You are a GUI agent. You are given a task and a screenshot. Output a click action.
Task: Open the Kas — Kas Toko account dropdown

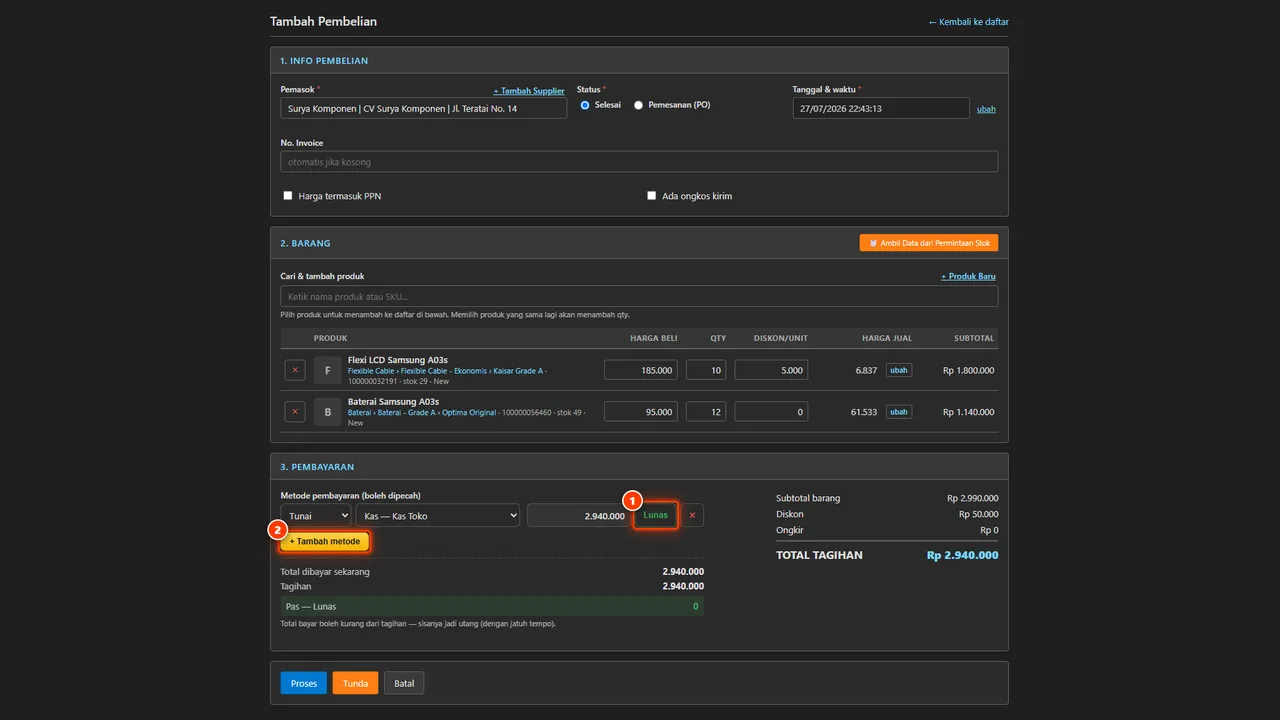pos(438,515)
